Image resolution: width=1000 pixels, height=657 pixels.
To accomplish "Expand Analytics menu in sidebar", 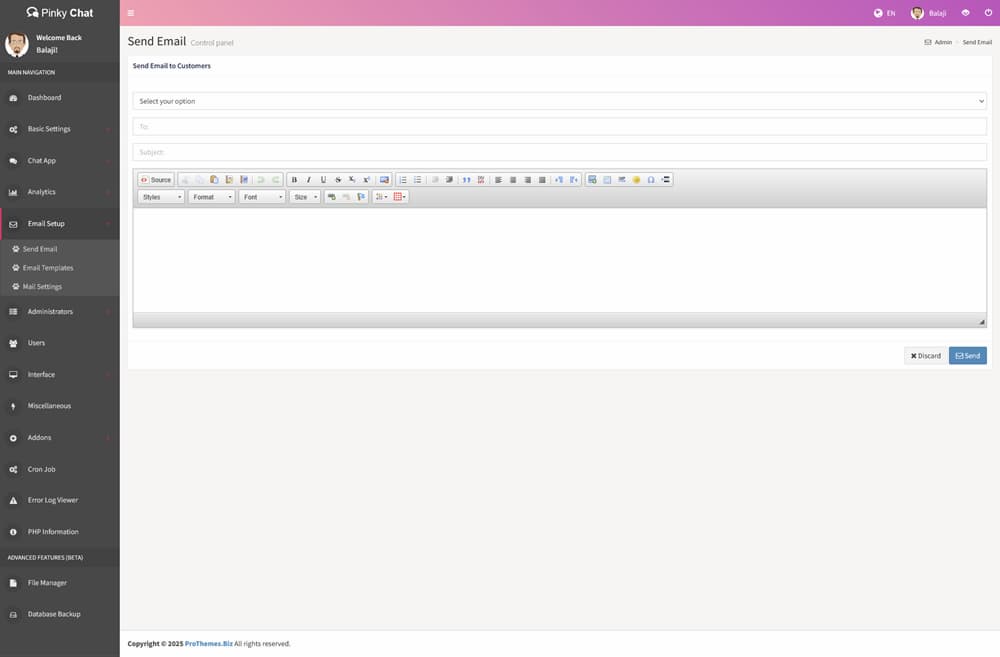I will [x=60, y=192].
